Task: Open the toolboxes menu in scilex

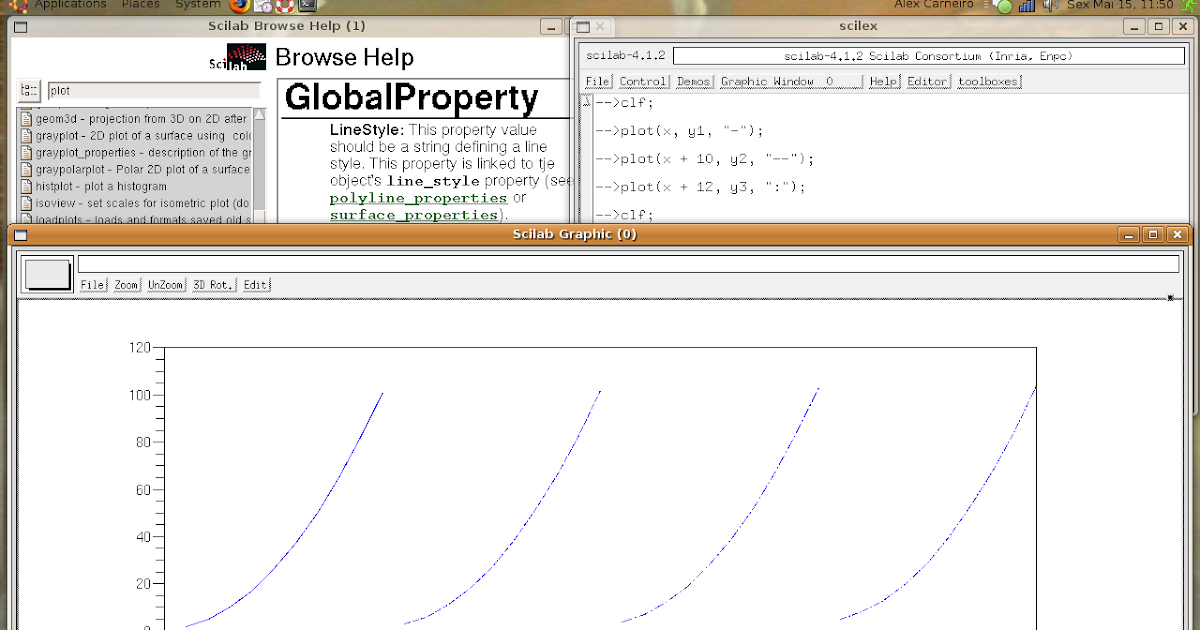Action: (988, 81)
